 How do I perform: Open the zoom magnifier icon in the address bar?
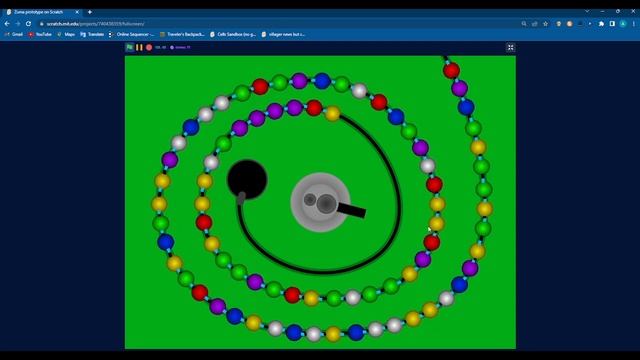pos(524,24)
